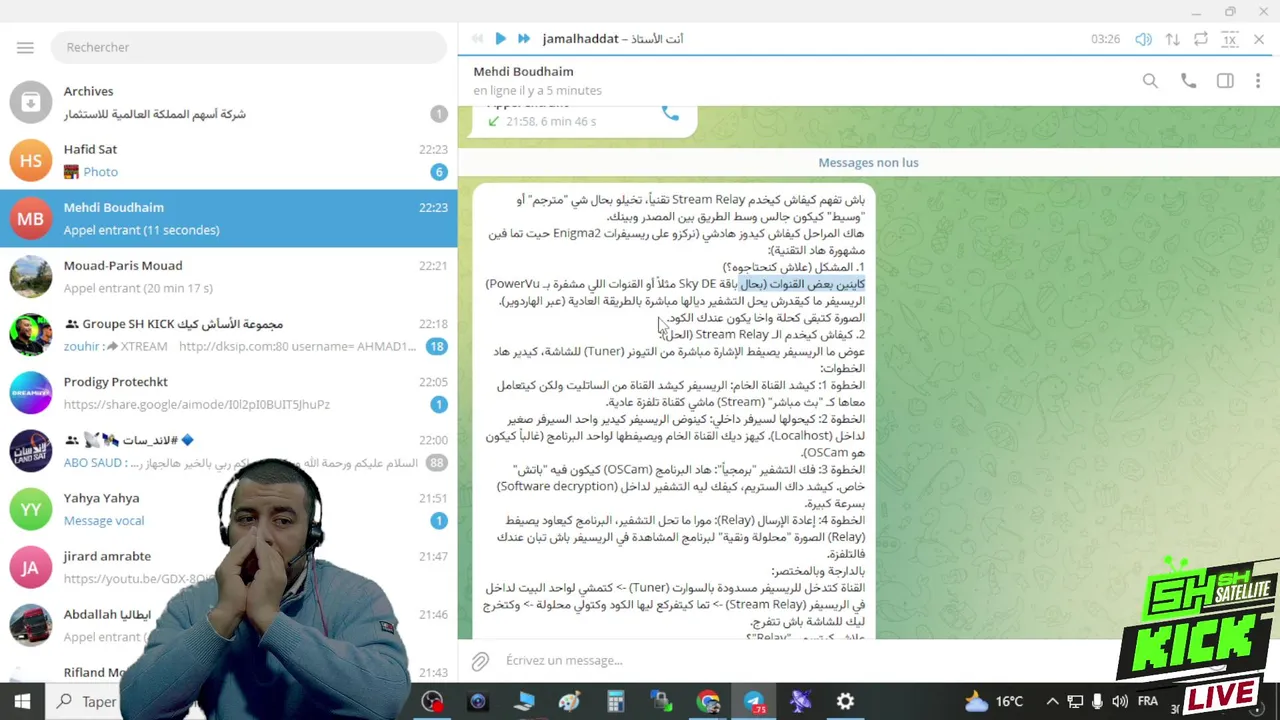This screenshot has width=1280, height=720.
Task: Click the Photo preview in Hafid Sat row
Action: pos(91,172)
